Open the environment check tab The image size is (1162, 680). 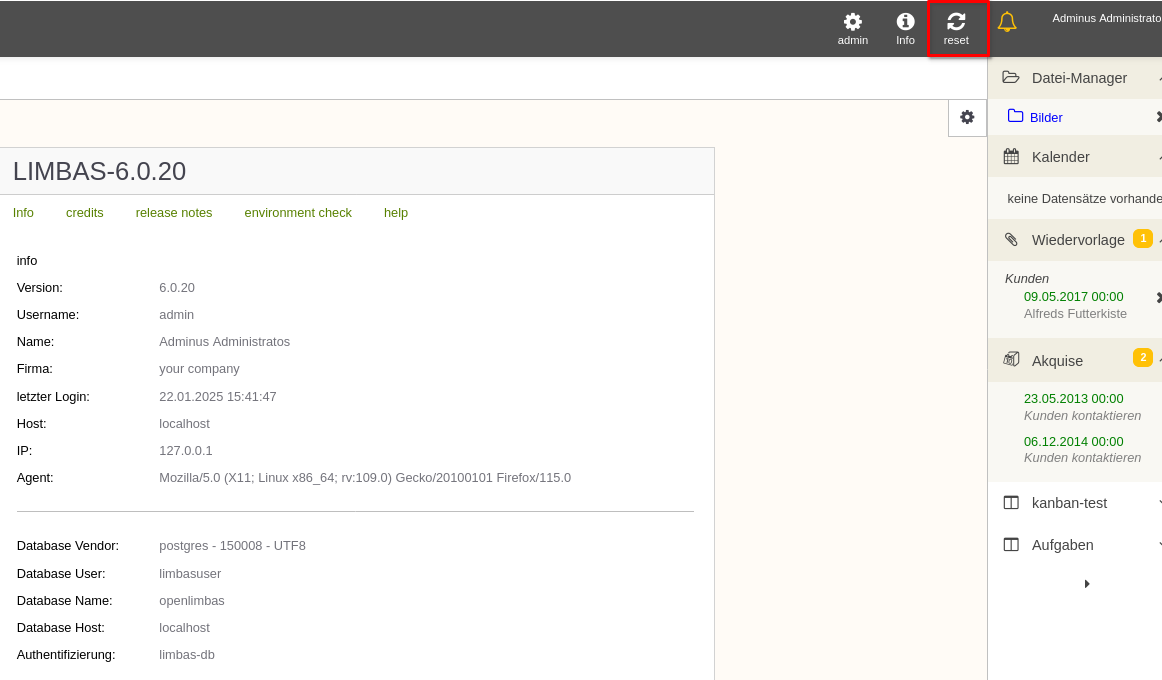[298, 213]
